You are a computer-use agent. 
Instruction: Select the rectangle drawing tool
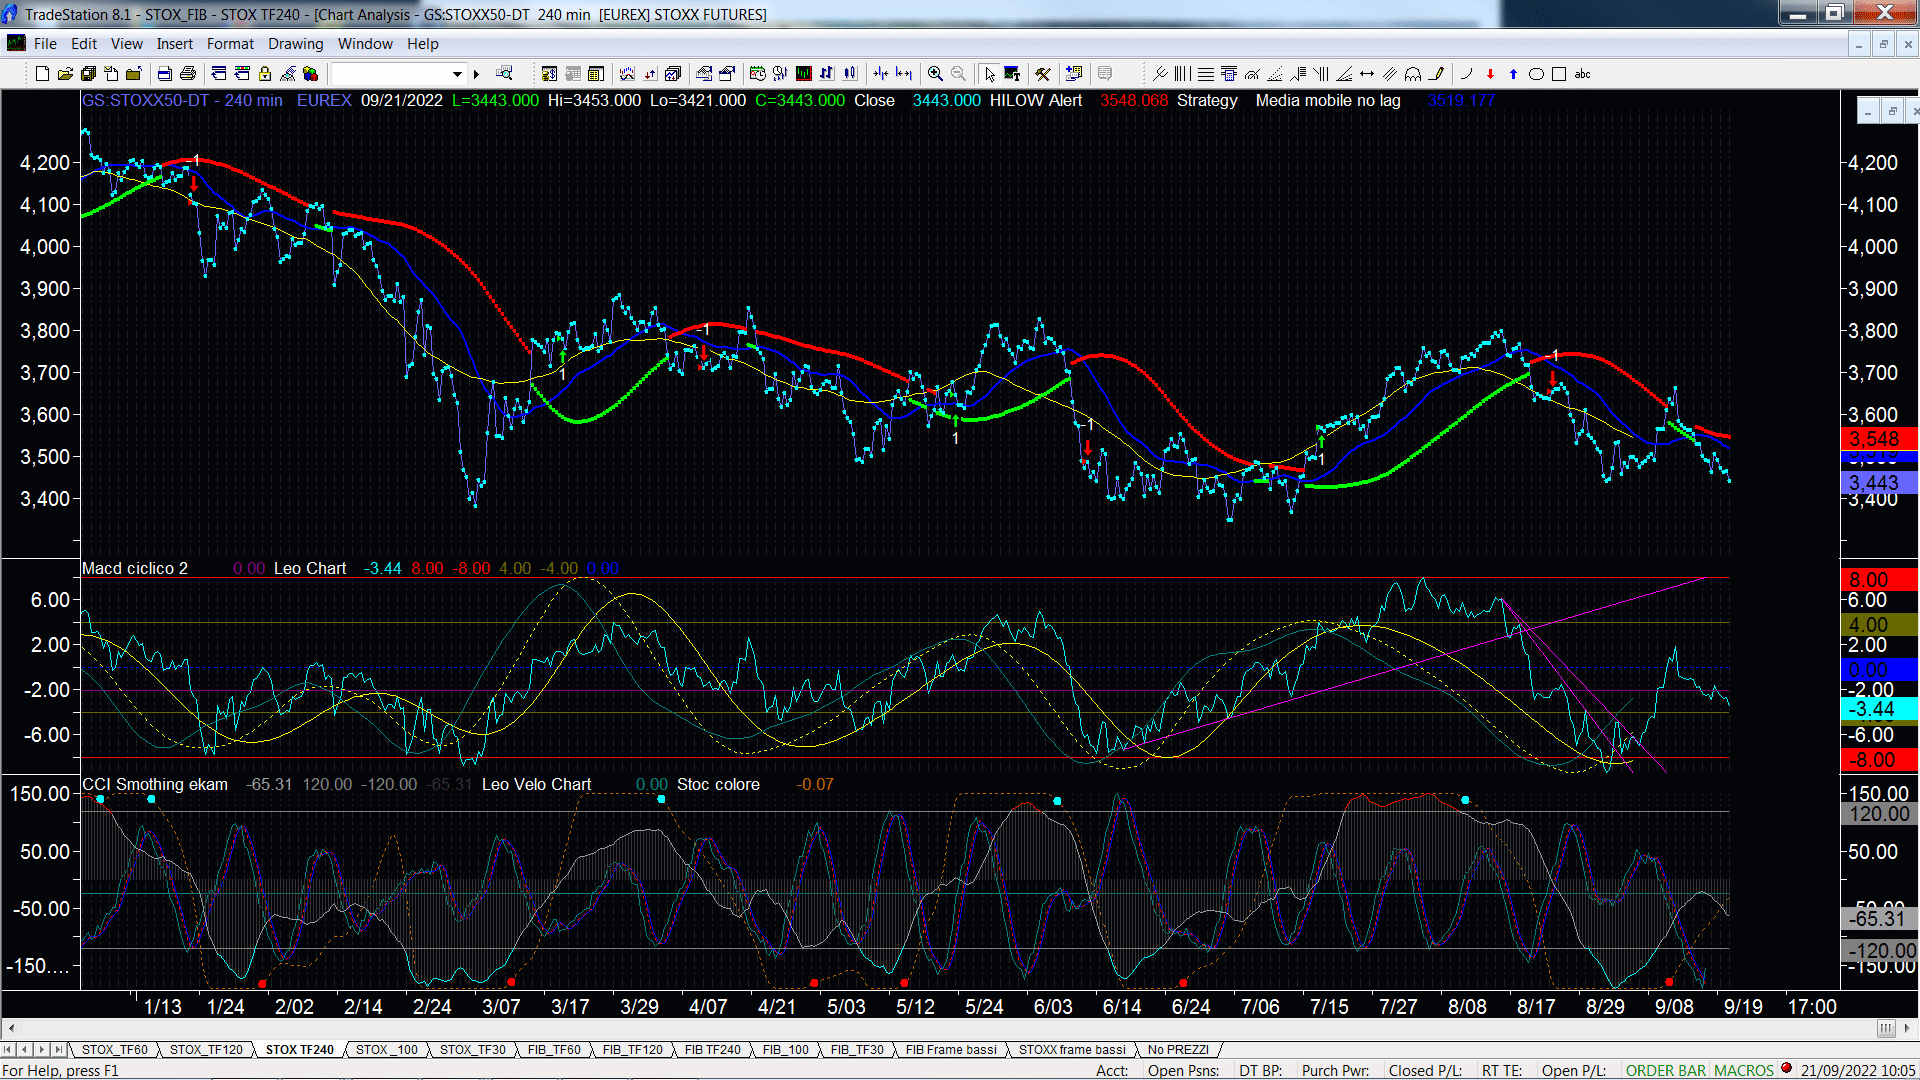[1559, 74]
